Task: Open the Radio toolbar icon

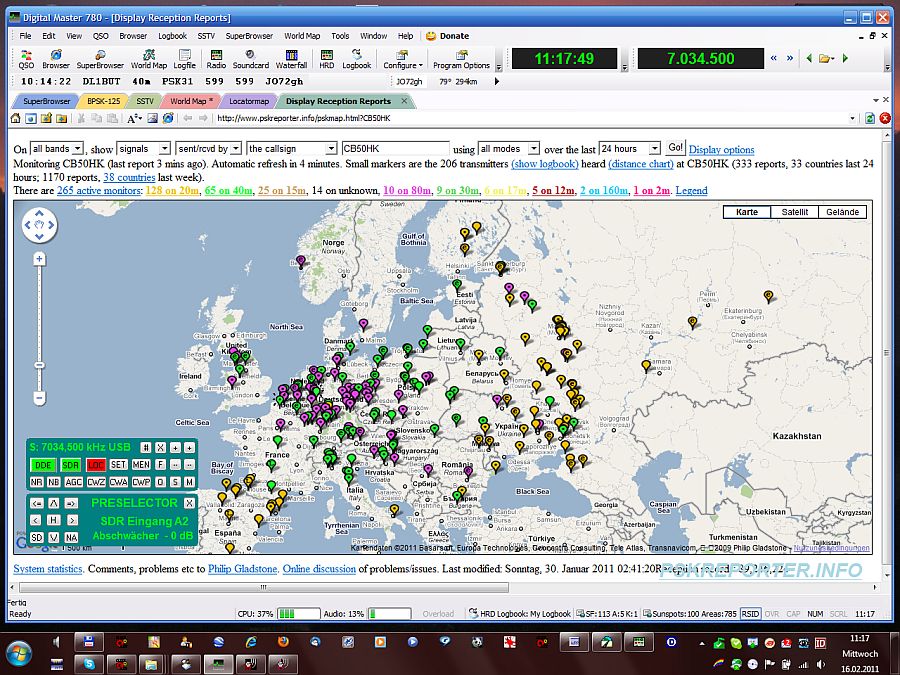Action: point(216,58)
